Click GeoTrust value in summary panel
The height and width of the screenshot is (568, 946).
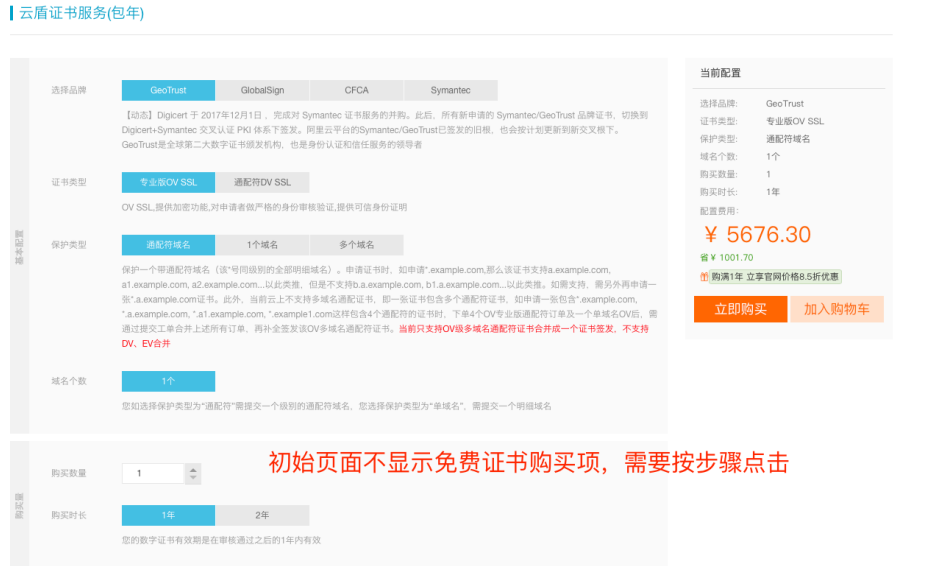785,103
